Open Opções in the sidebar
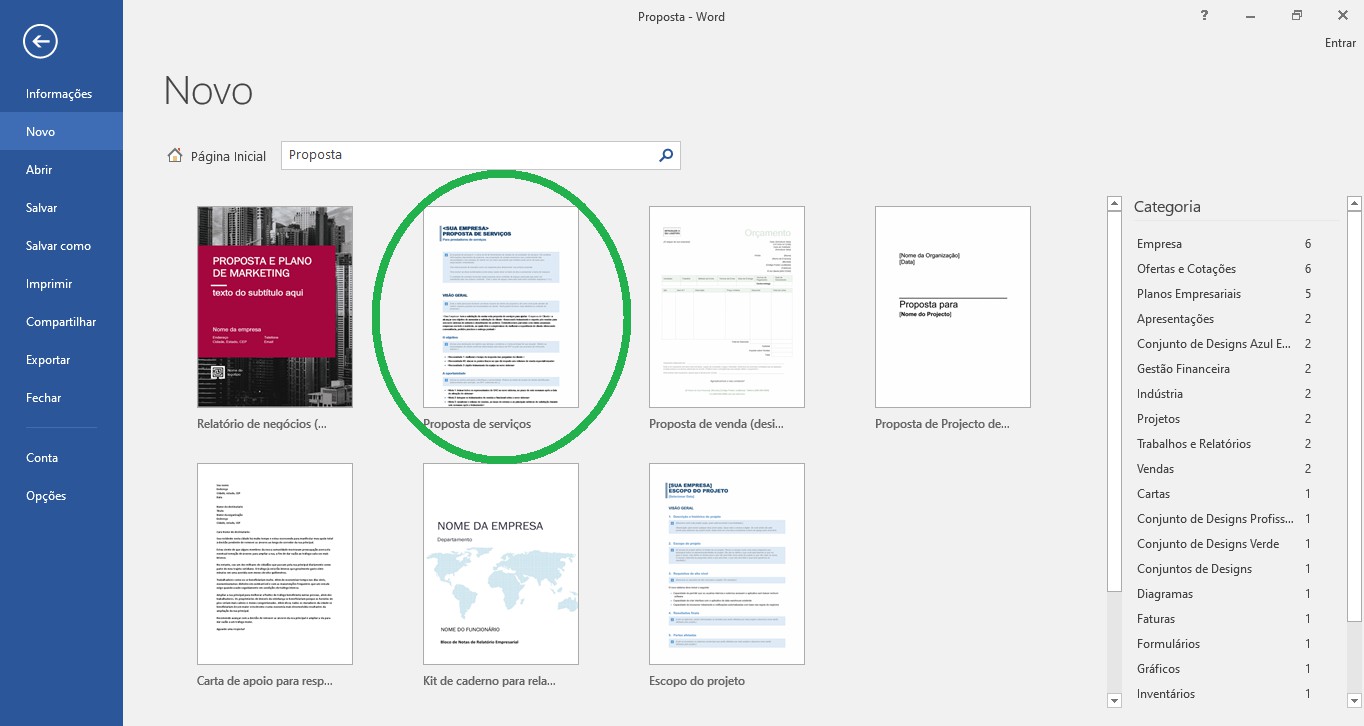Image resolution: width=1364 pixels, height=726 pixels. click(61, 496)
